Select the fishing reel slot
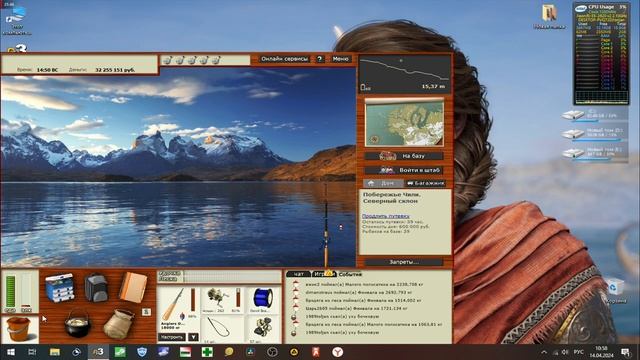 click(x=222, y=300)
